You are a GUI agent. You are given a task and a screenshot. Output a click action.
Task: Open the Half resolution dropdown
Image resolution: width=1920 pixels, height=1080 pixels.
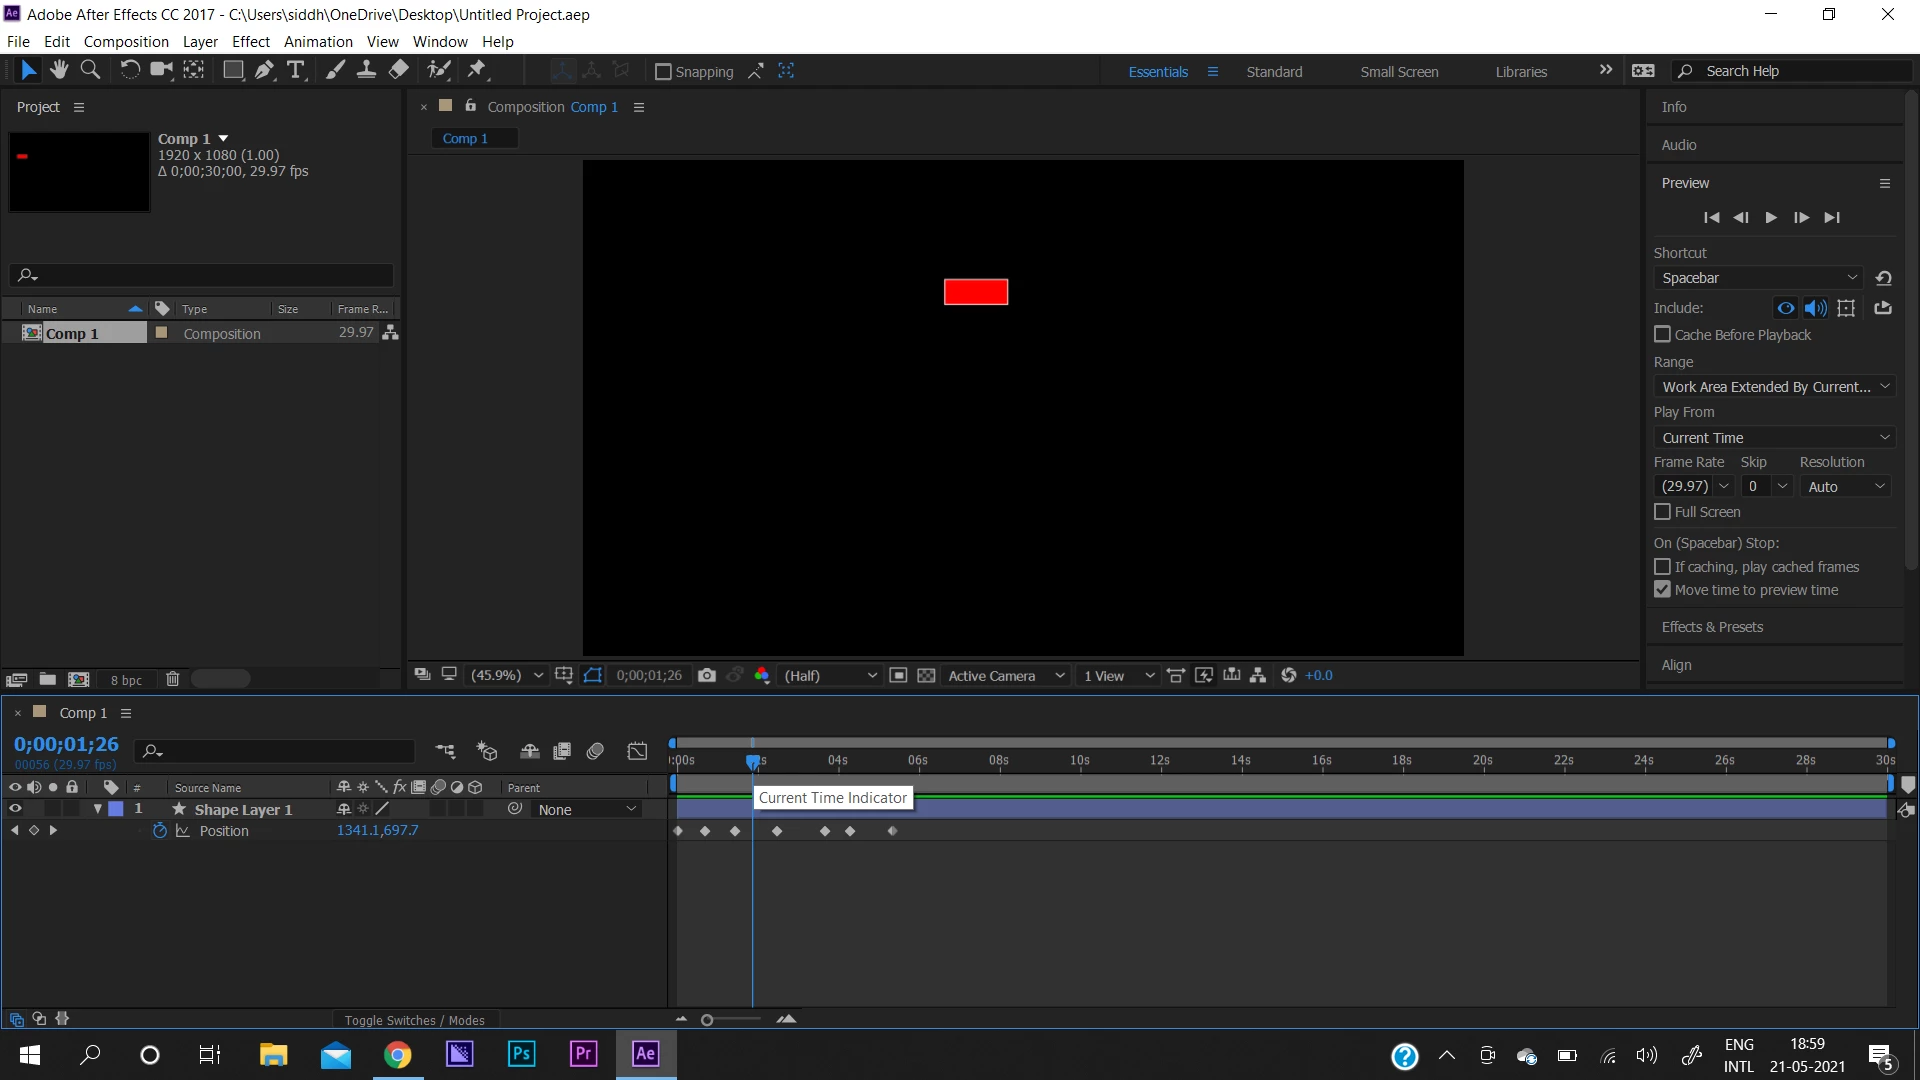830,676
